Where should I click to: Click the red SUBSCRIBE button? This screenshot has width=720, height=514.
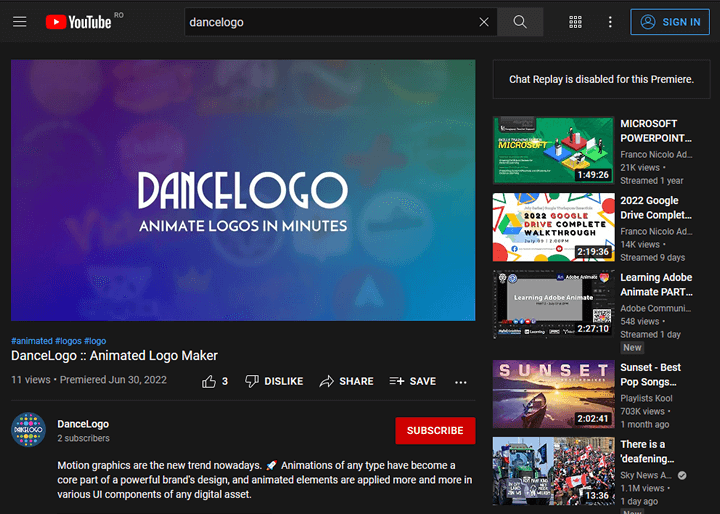pos(435,430)
